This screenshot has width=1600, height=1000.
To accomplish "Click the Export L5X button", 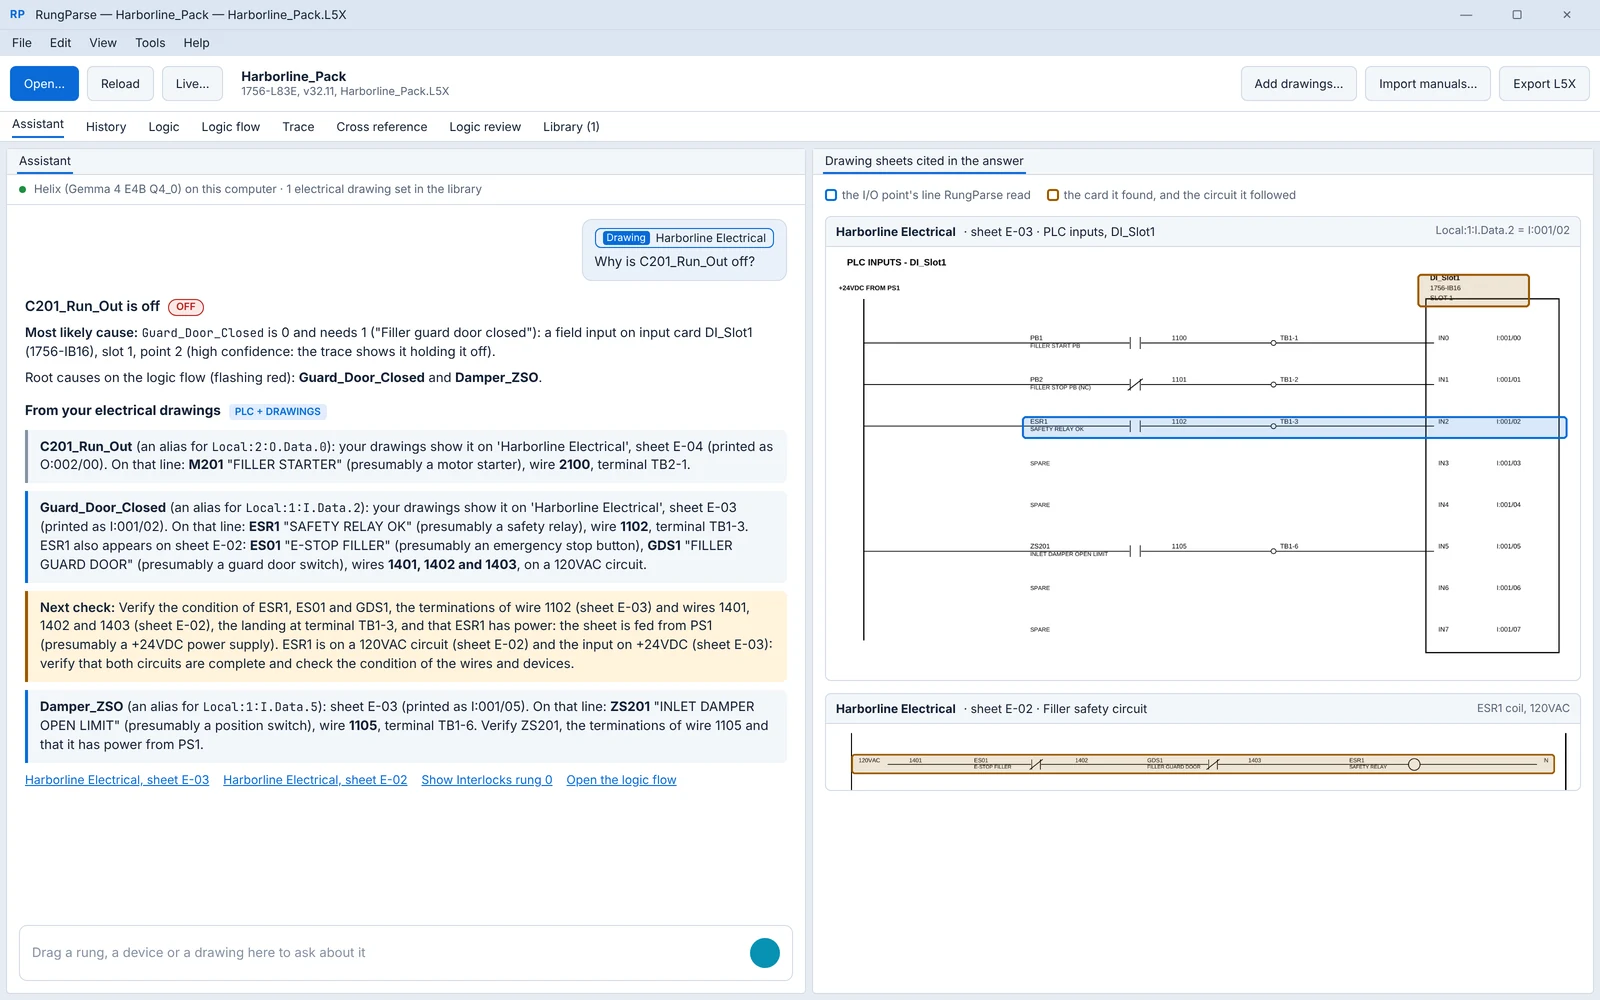I will (1544, 84).
